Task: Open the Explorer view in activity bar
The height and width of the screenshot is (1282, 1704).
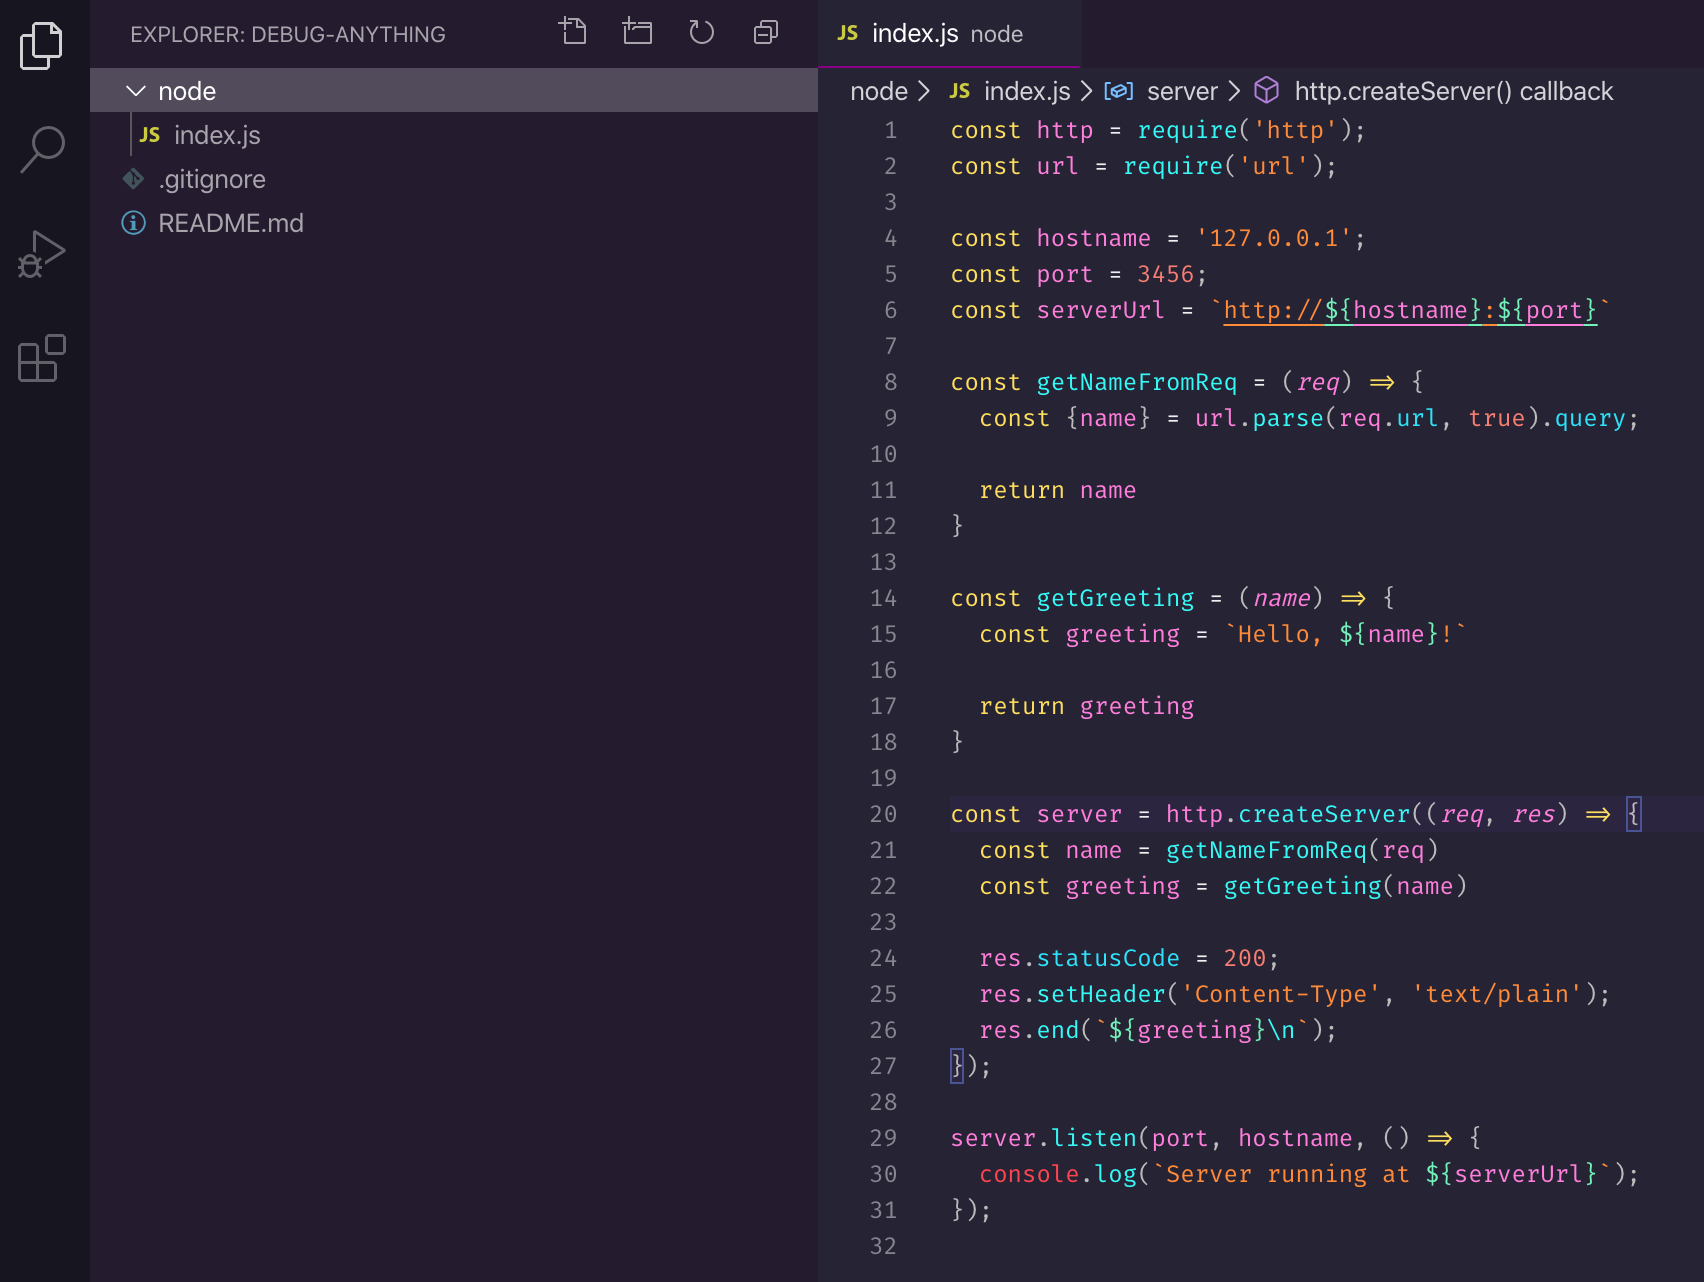Action: pyautogui.click(x=42, y=46)
